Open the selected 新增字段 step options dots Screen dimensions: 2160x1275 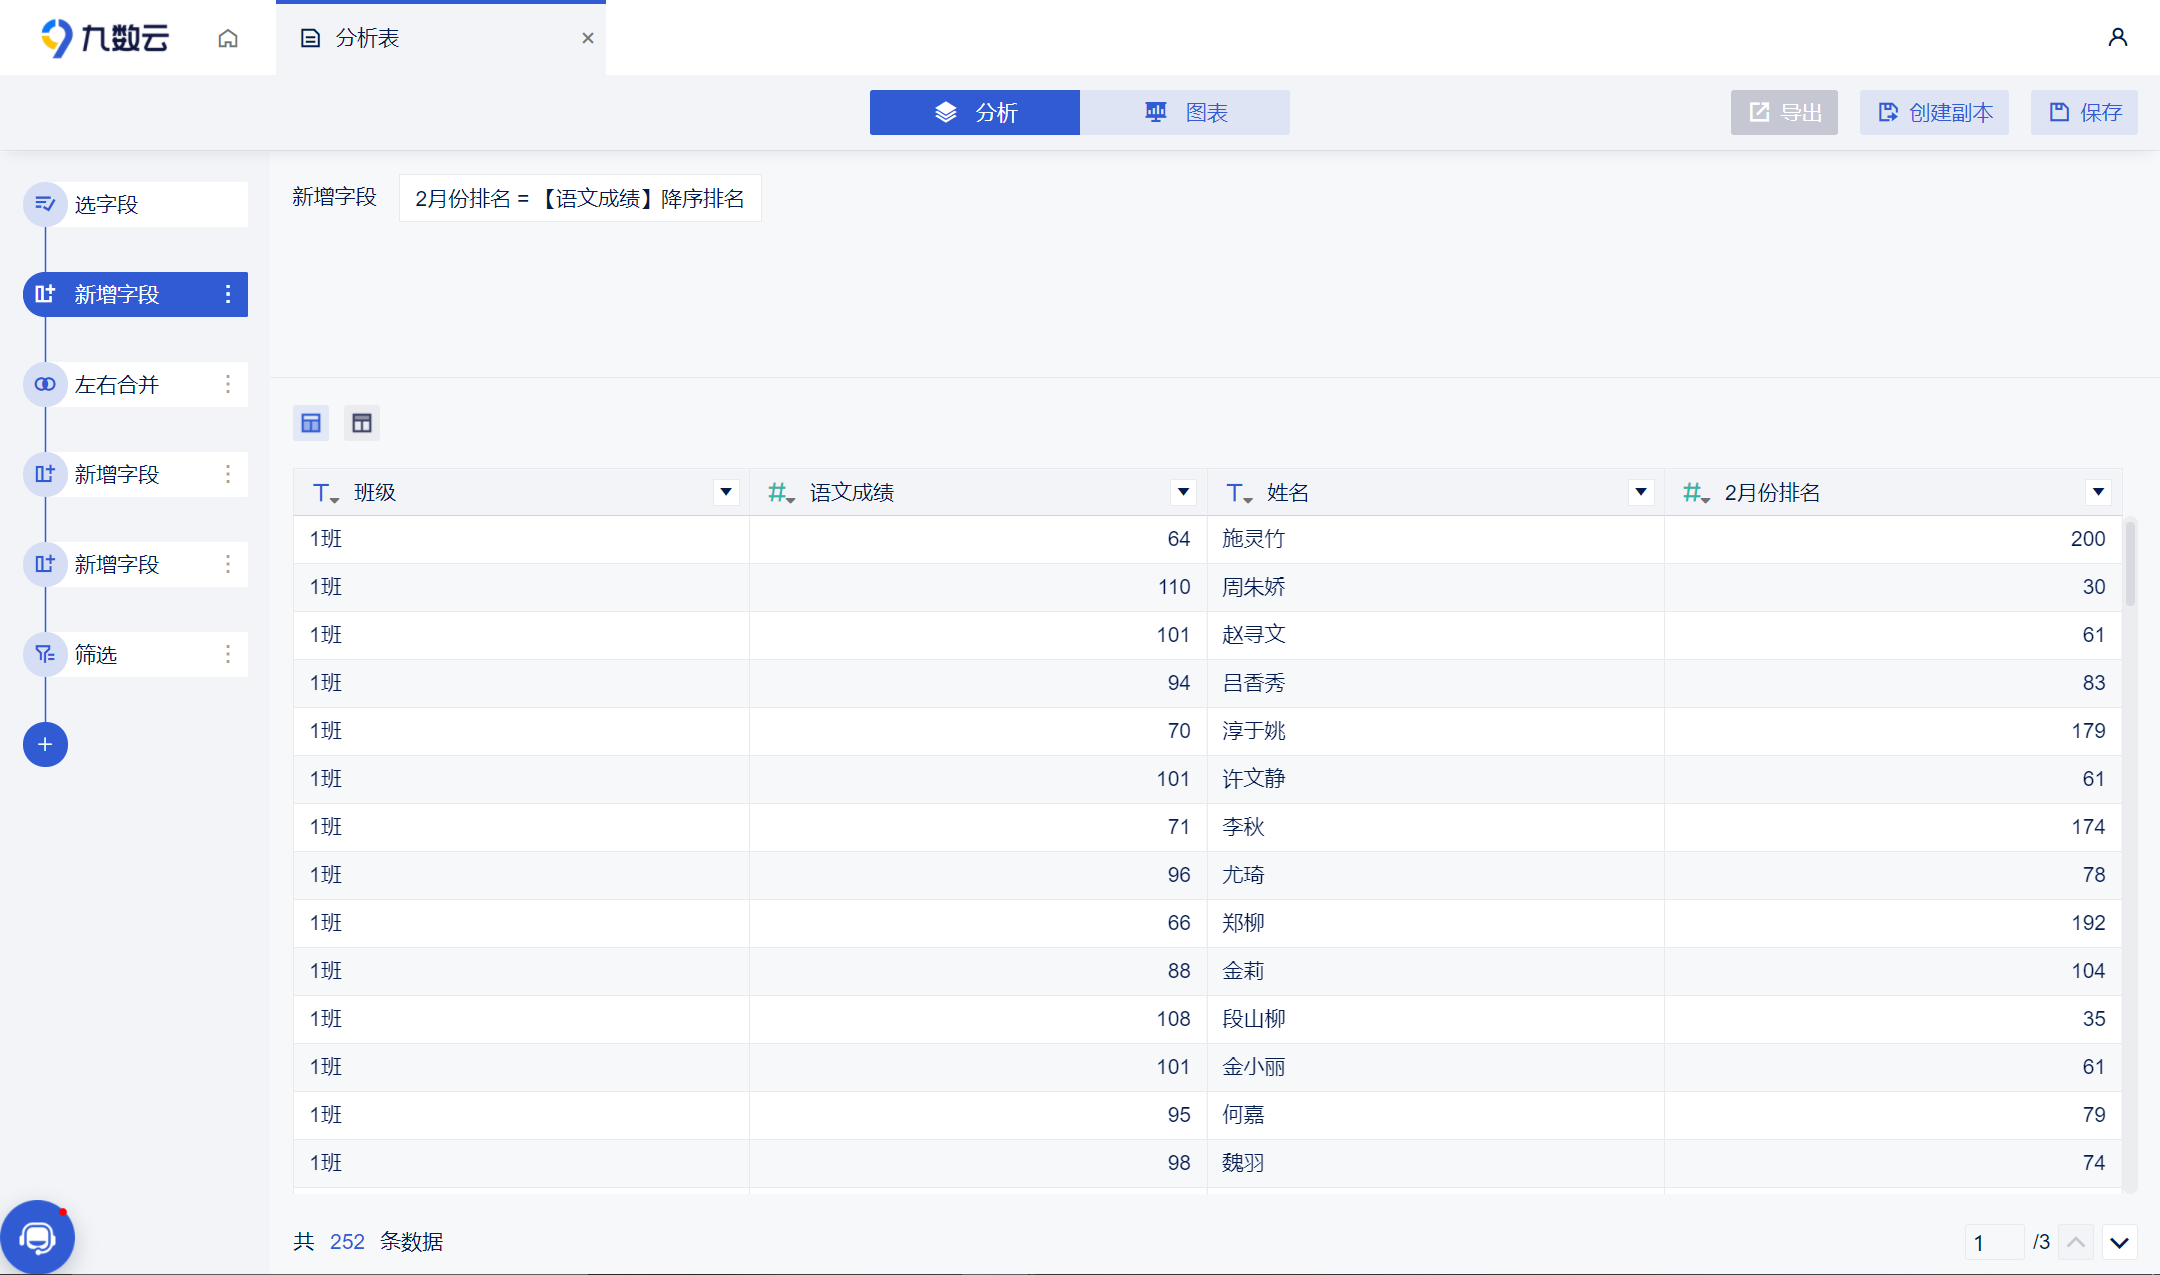pyautogui.click(x=228, y=294)
